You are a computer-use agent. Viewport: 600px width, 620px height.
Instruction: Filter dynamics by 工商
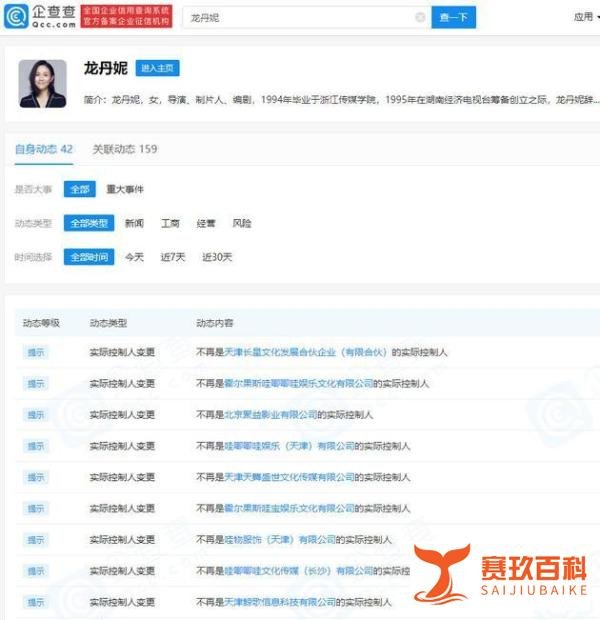point(170,223)
